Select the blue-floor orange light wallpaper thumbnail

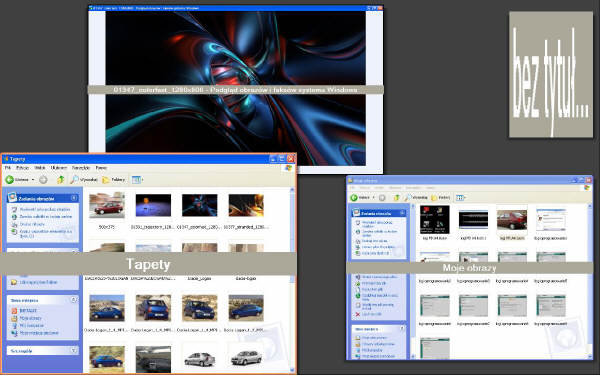coord(153,206)
